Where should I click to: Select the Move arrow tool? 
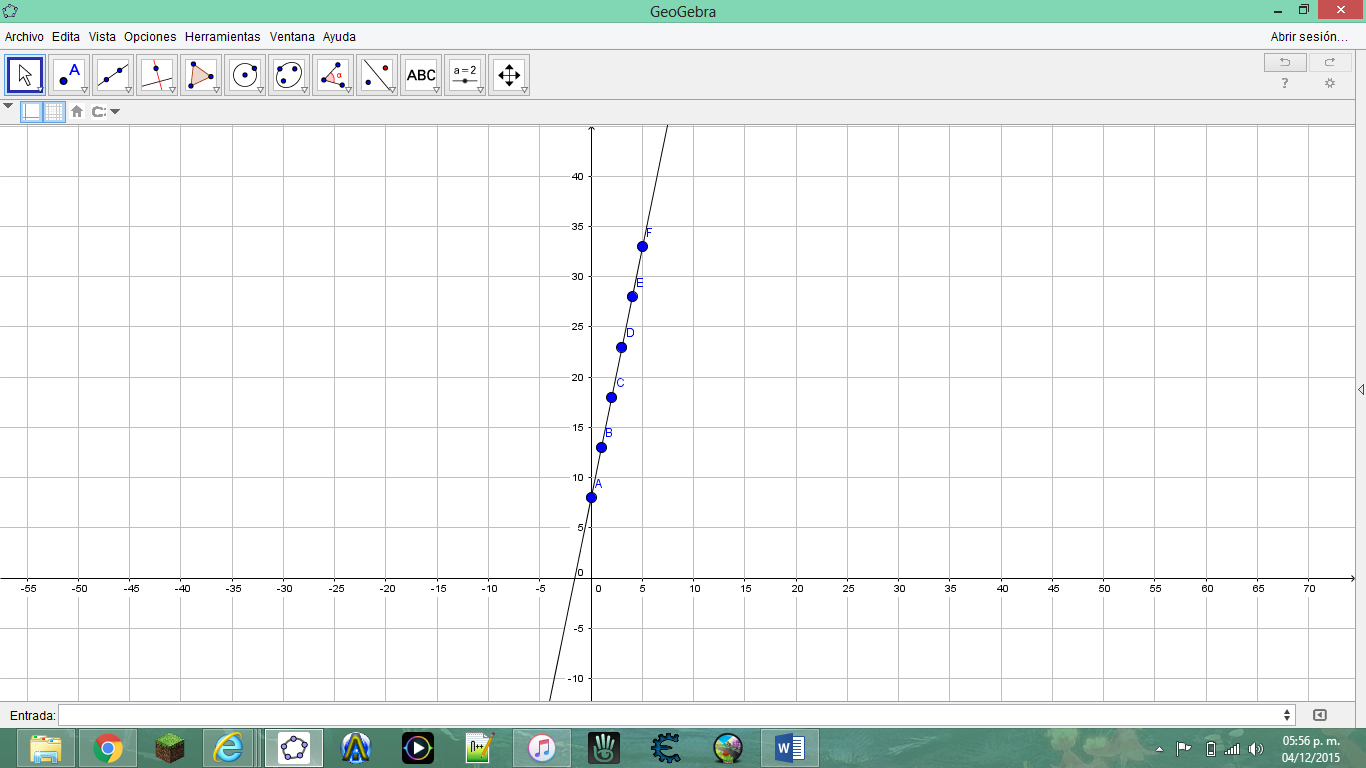pyautogui.click(x=25, y=75)
